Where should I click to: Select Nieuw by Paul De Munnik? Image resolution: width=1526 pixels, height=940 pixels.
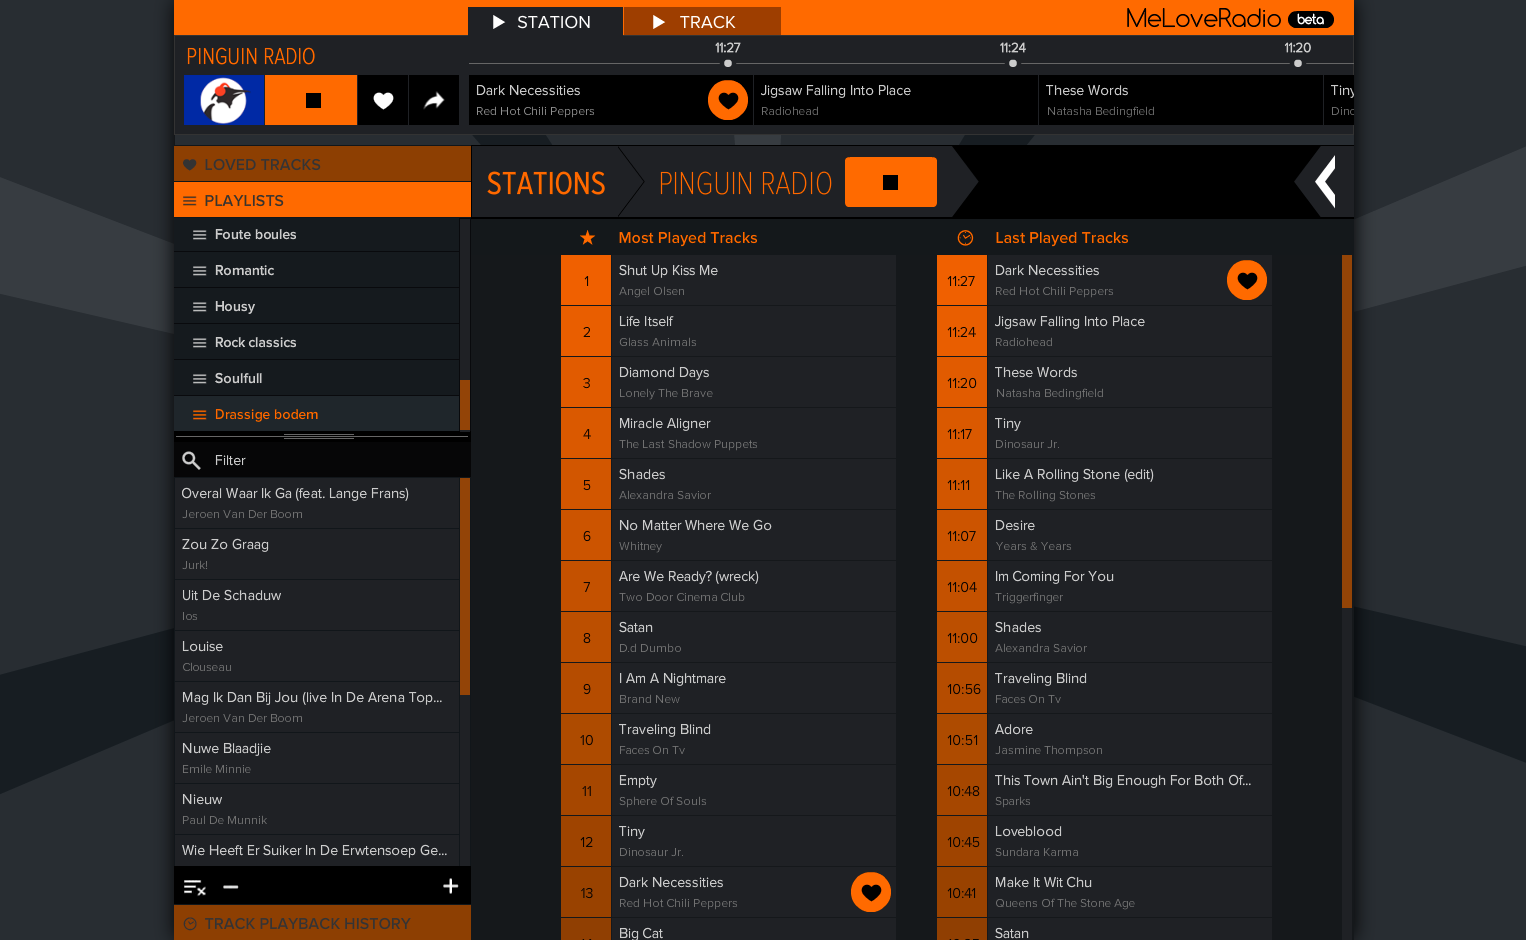click(316, 809)
